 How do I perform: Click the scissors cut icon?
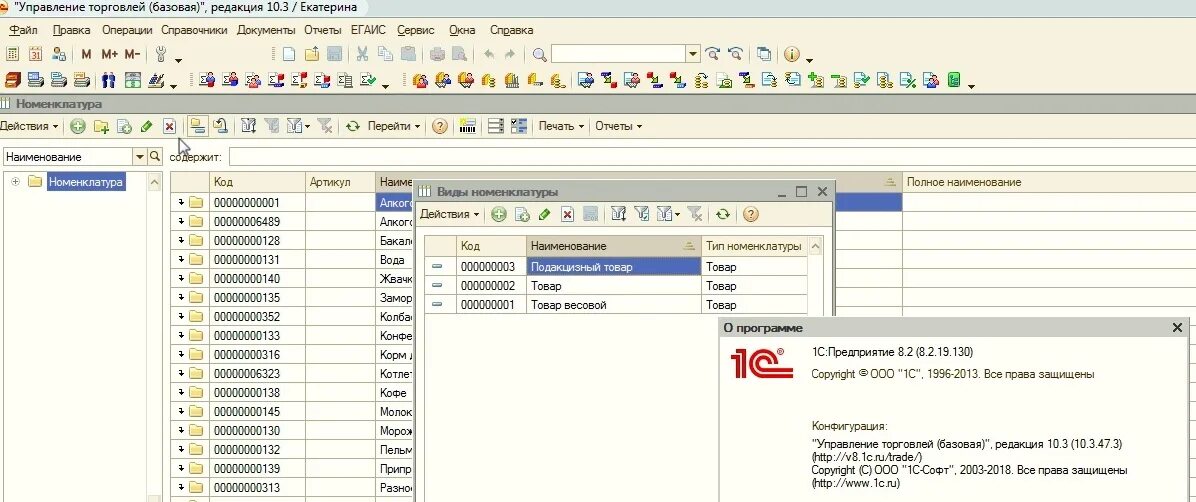coord(362,54)
